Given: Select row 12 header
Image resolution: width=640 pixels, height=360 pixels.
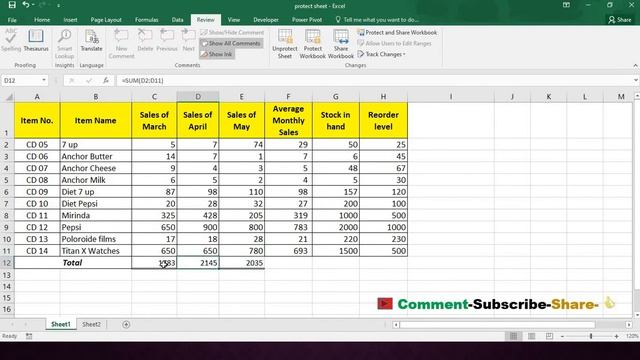Looking at the screenshot, I should [7, 263].
